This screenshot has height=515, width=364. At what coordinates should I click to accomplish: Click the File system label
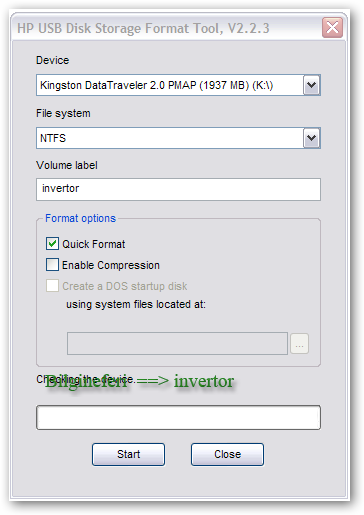tap(63, 113)
